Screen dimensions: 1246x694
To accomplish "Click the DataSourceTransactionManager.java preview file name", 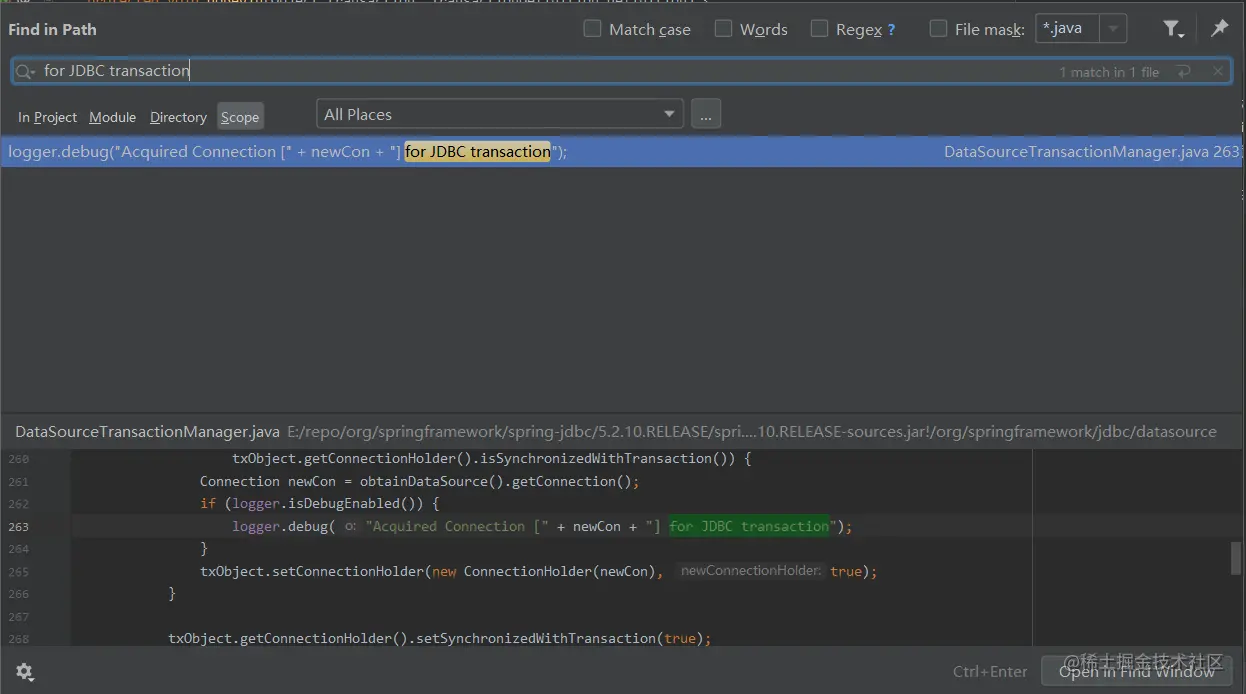I will (147, 432).
